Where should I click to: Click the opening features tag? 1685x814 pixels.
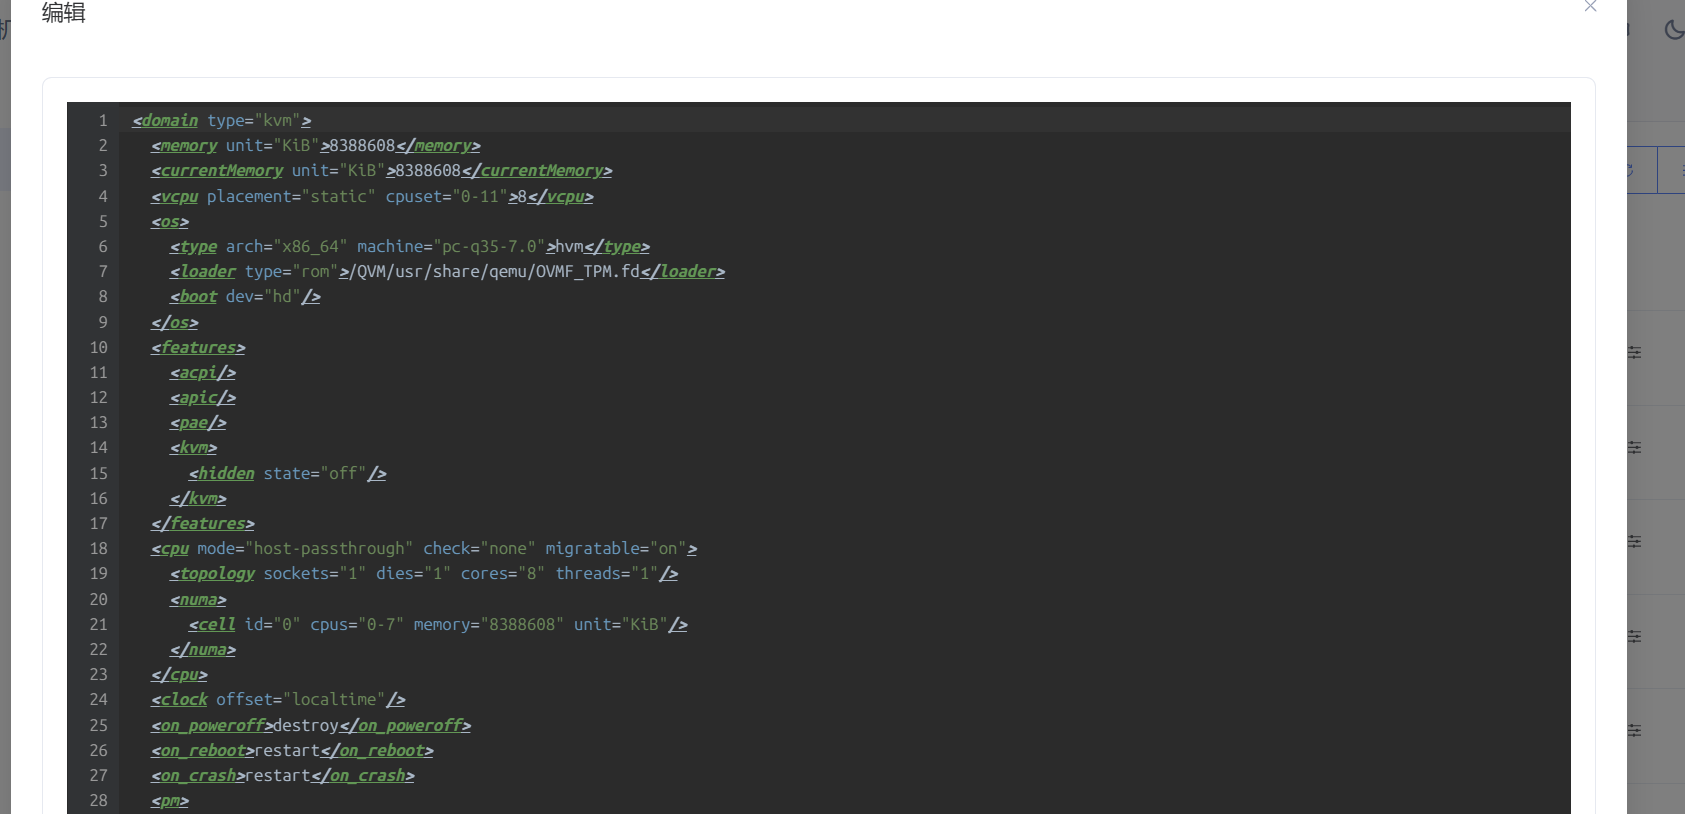[x=198, y=348]
